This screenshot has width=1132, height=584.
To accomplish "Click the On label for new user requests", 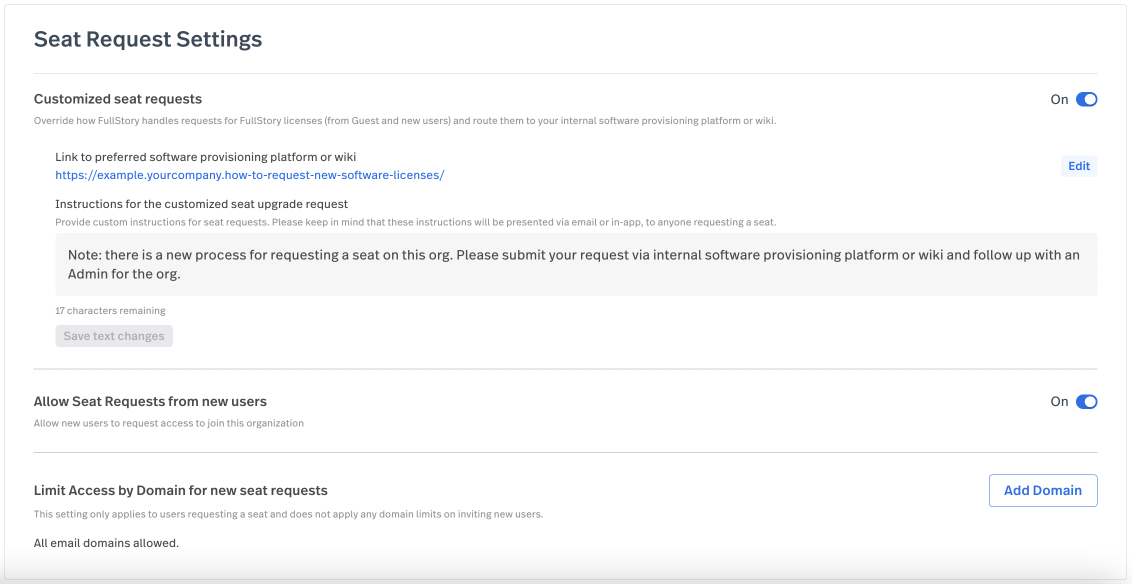I will pyautogui.click(x=1060, y=401).
